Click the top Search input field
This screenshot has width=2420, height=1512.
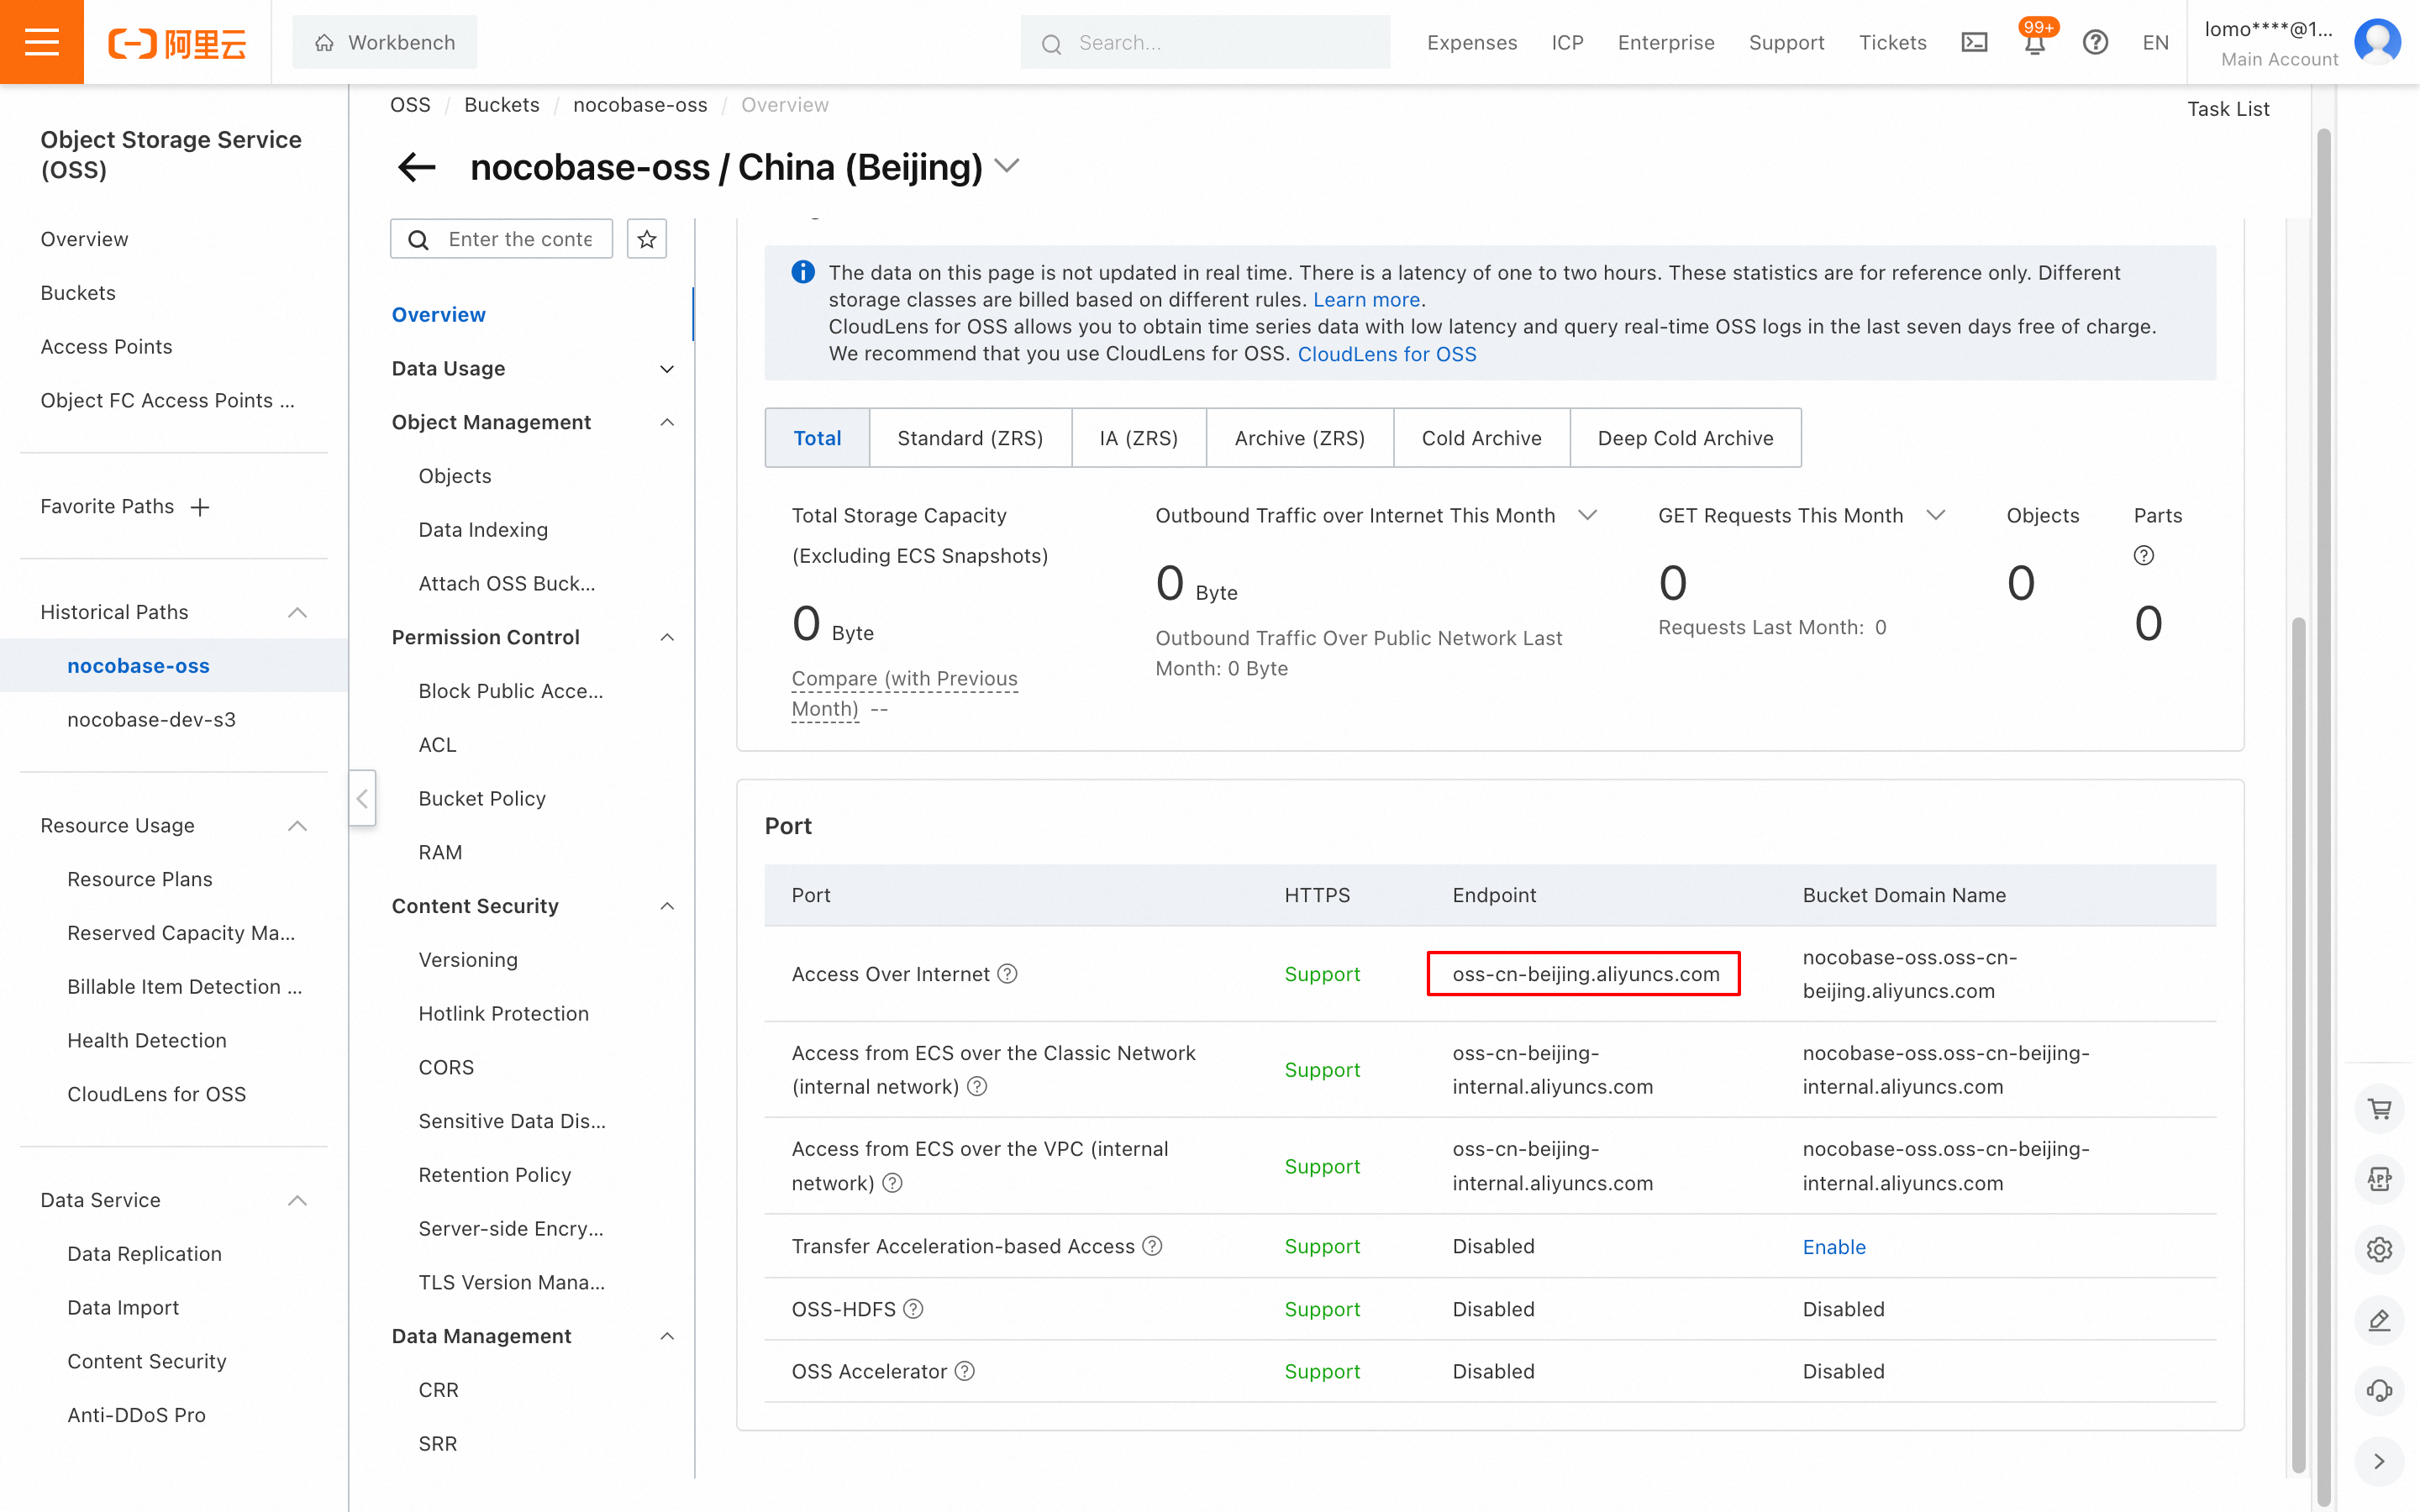coord(1205,43)
